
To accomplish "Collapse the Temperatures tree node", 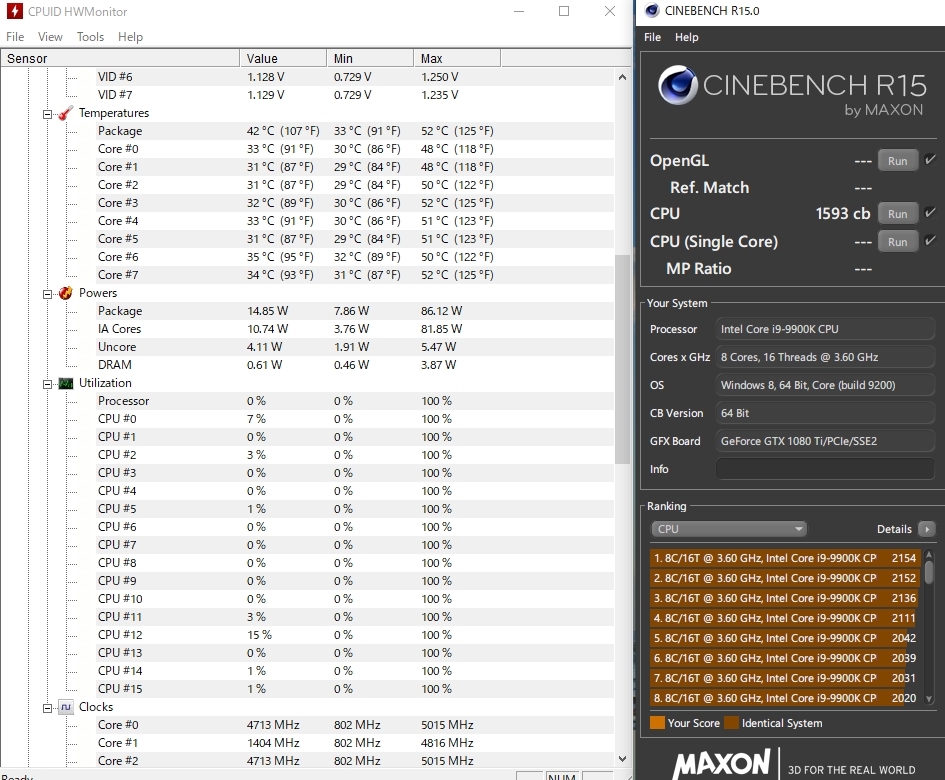I will (48, 114).
